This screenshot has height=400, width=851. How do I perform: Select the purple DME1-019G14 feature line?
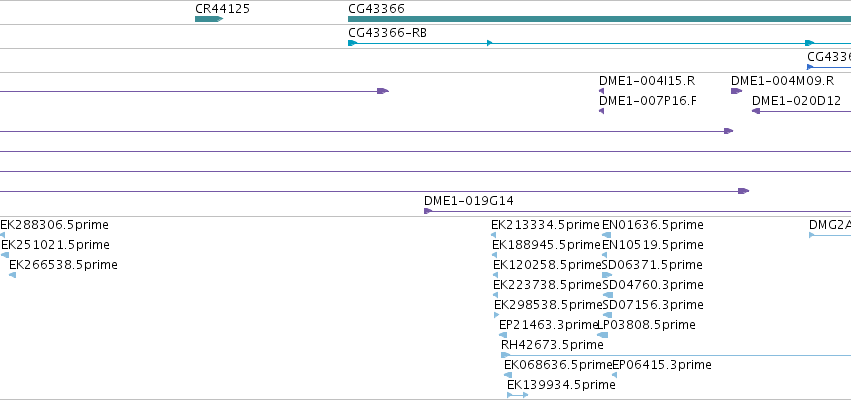638,211
